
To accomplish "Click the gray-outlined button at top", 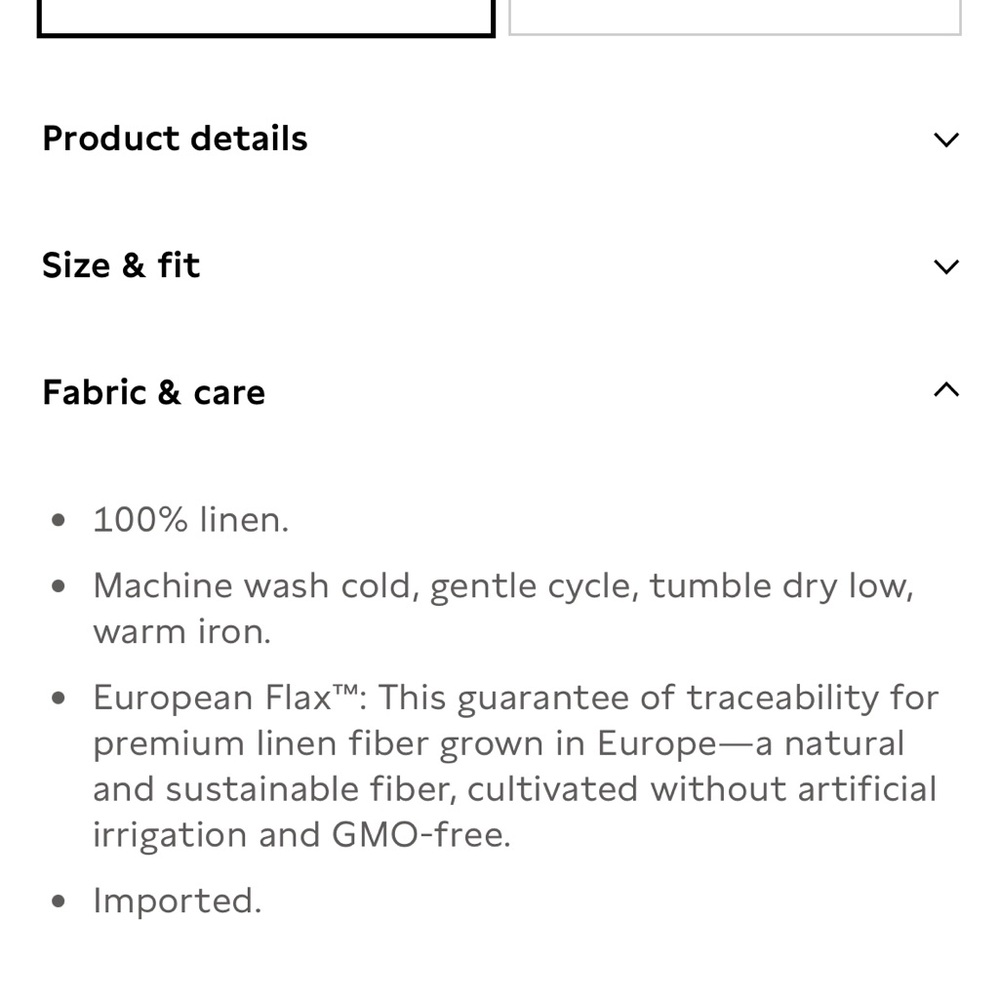I will 735,17.
